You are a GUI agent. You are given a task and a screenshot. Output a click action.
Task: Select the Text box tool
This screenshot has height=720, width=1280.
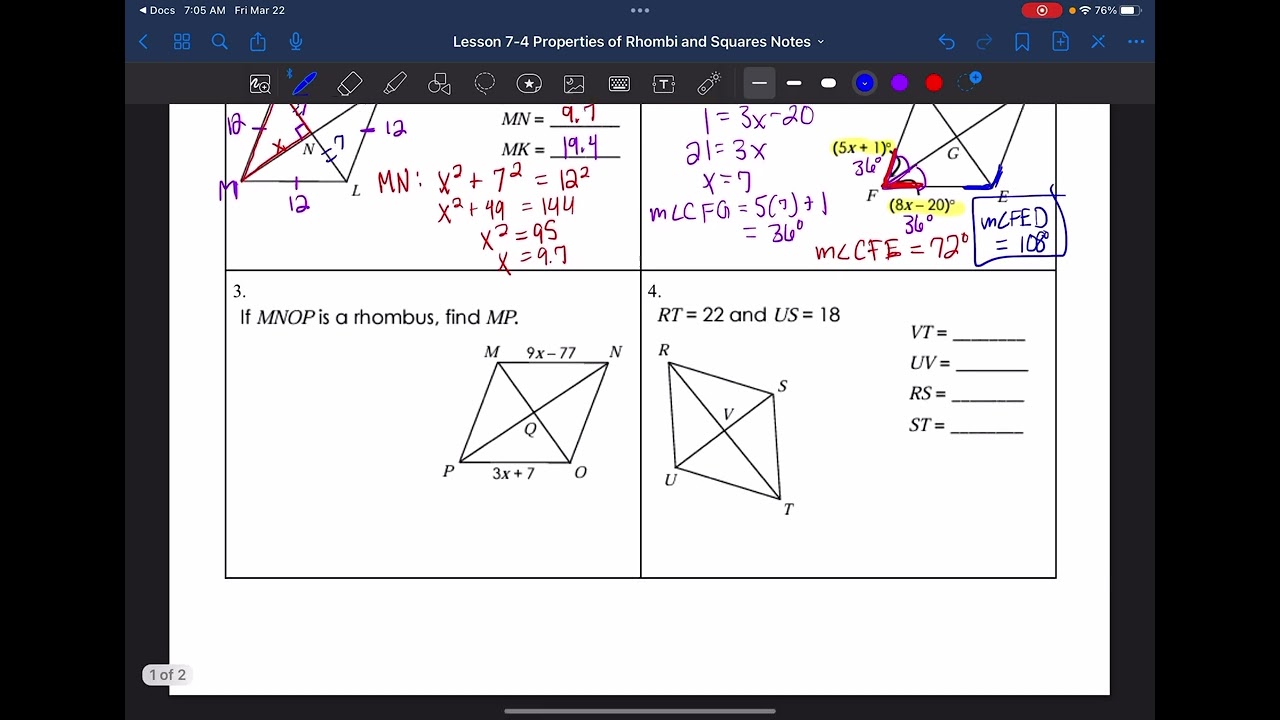664,84
